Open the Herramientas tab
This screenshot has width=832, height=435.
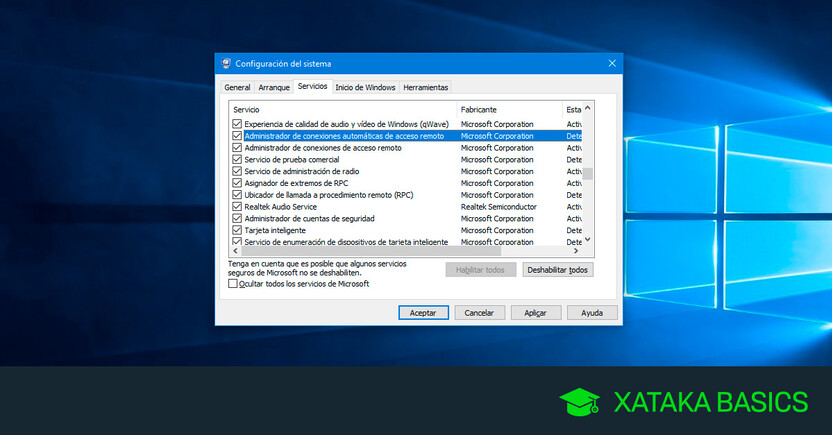pyautogui.click(x=426, y=88)
